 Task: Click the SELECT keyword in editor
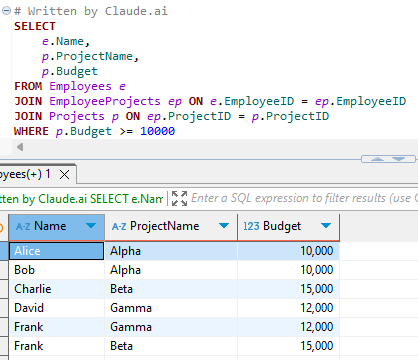35,26
